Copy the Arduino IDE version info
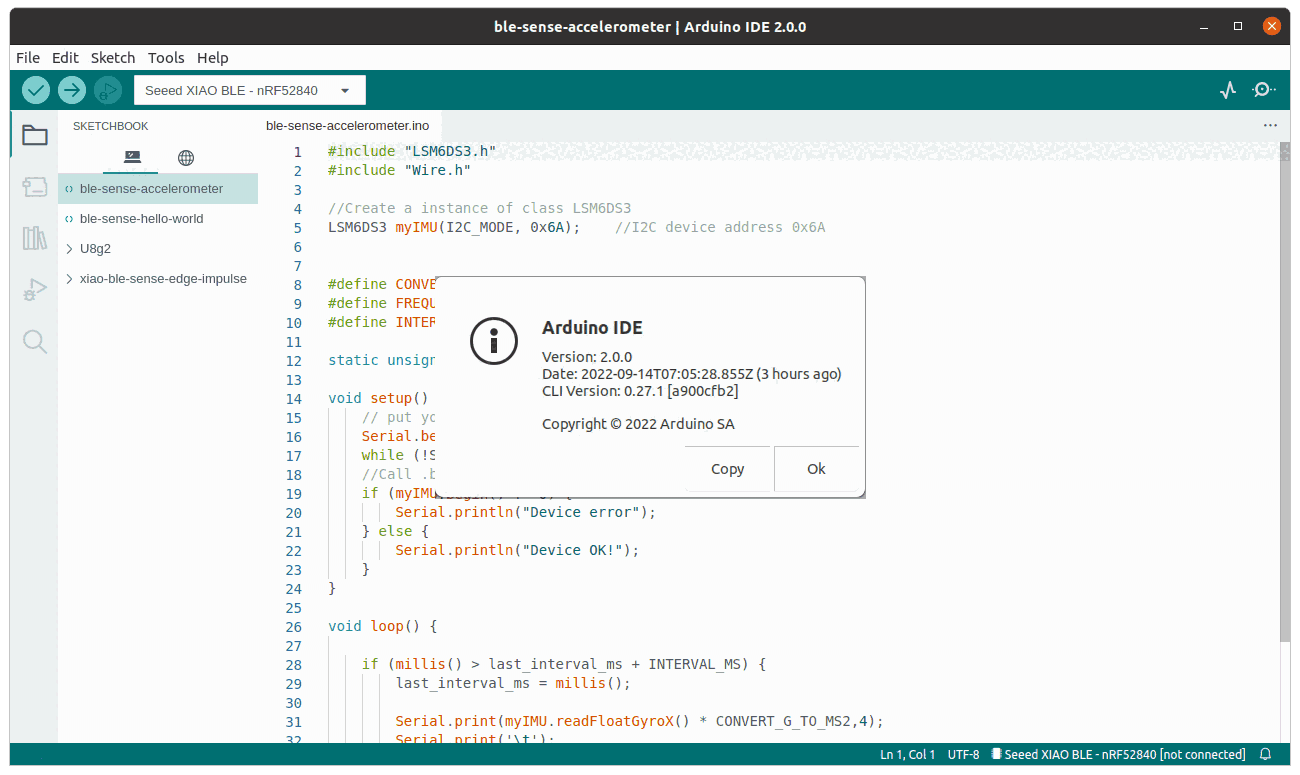Image resolution: width=1300 pixels, height=775 pixels. [x=727, y=468]
